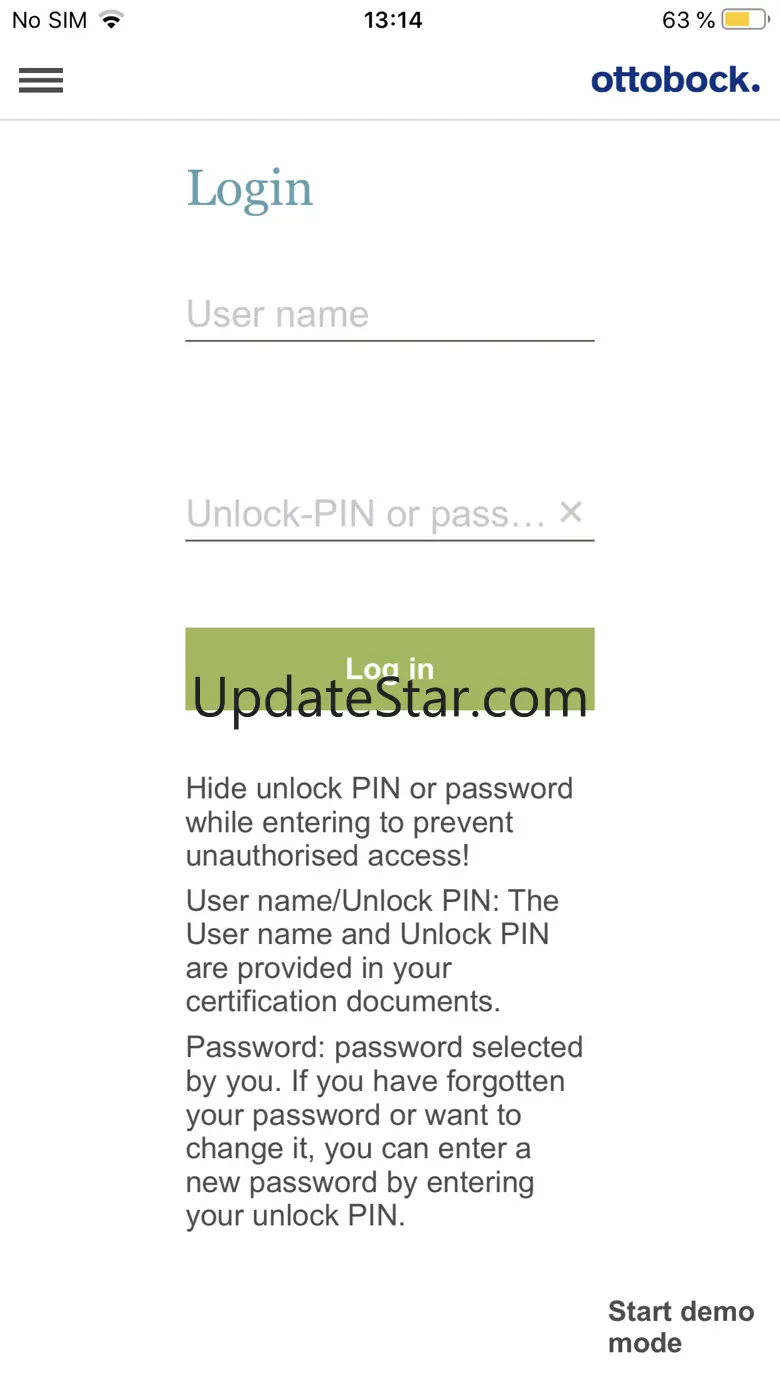Image resolution: width=780 pixels, height=1387 pixels.
Task: Click the green Log in button
Action: click(x=390, y=669)
